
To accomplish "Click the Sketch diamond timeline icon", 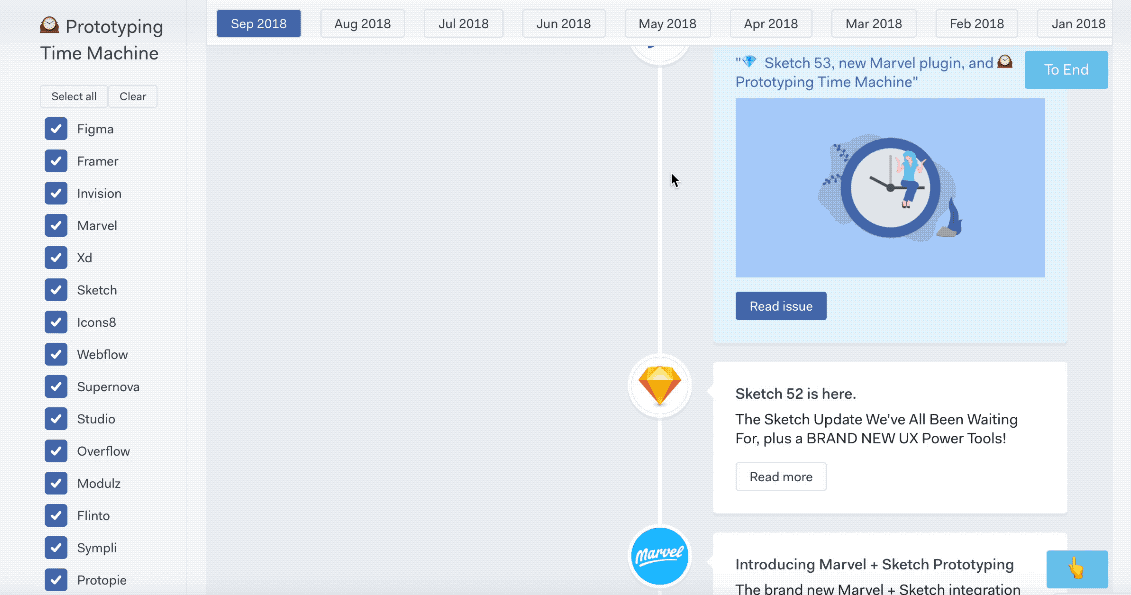I will [x=659, y=385].
